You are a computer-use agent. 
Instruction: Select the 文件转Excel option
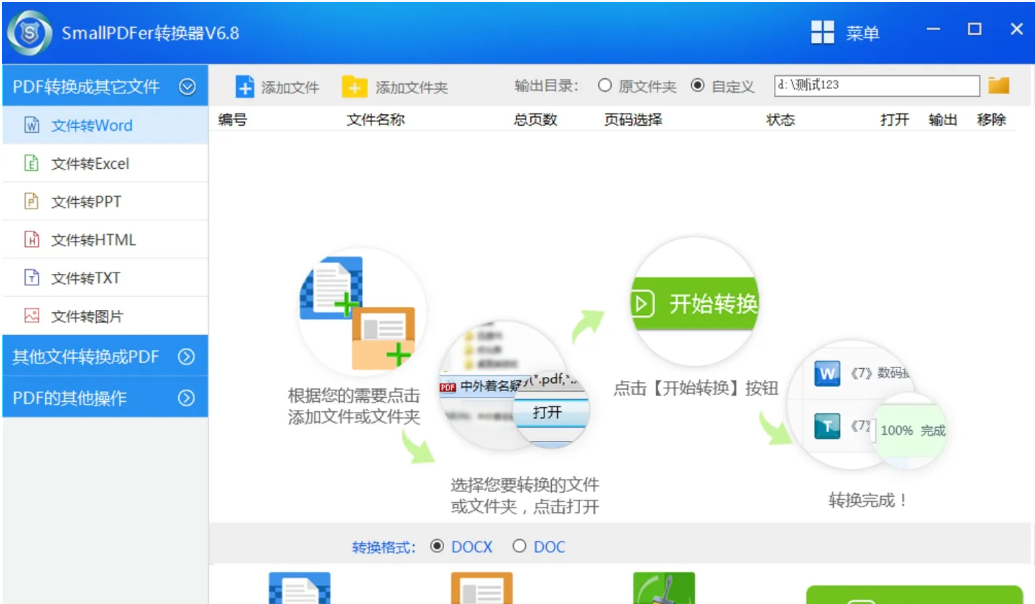(106, 163)
